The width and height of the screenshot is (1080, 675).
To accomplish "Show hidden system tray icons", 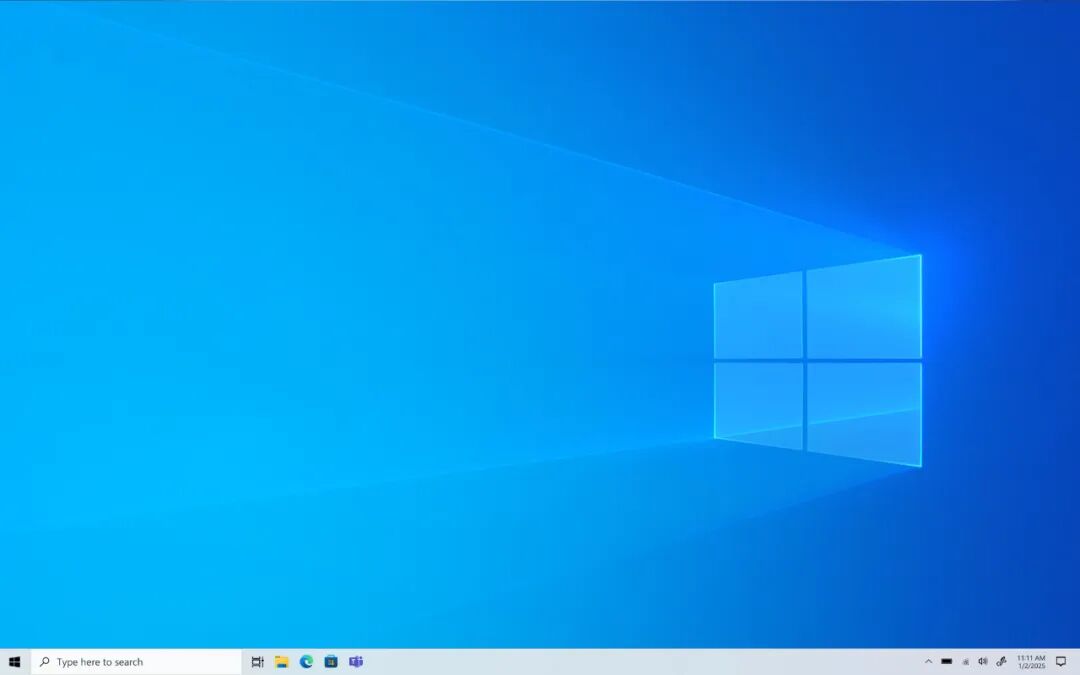I will click(x=928, y=662).
